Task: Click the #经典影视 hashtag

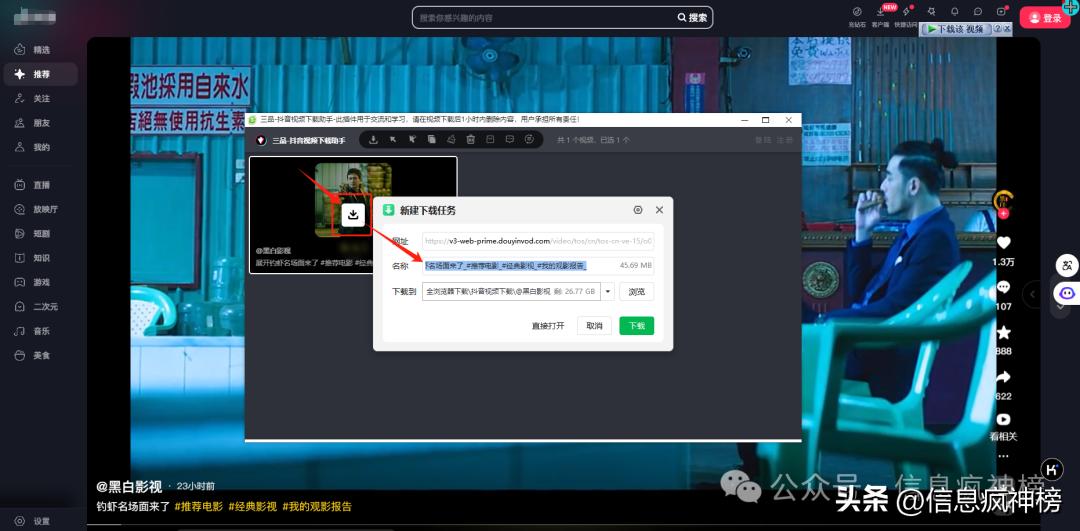Action: pyautogui.click(x=252, y=507)
